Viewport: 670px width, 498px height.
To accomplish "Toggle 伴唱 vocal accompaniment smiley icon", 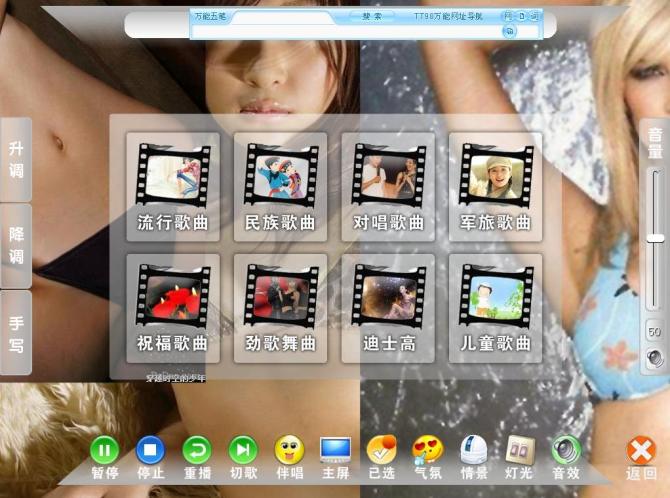I will click(289, 450).
